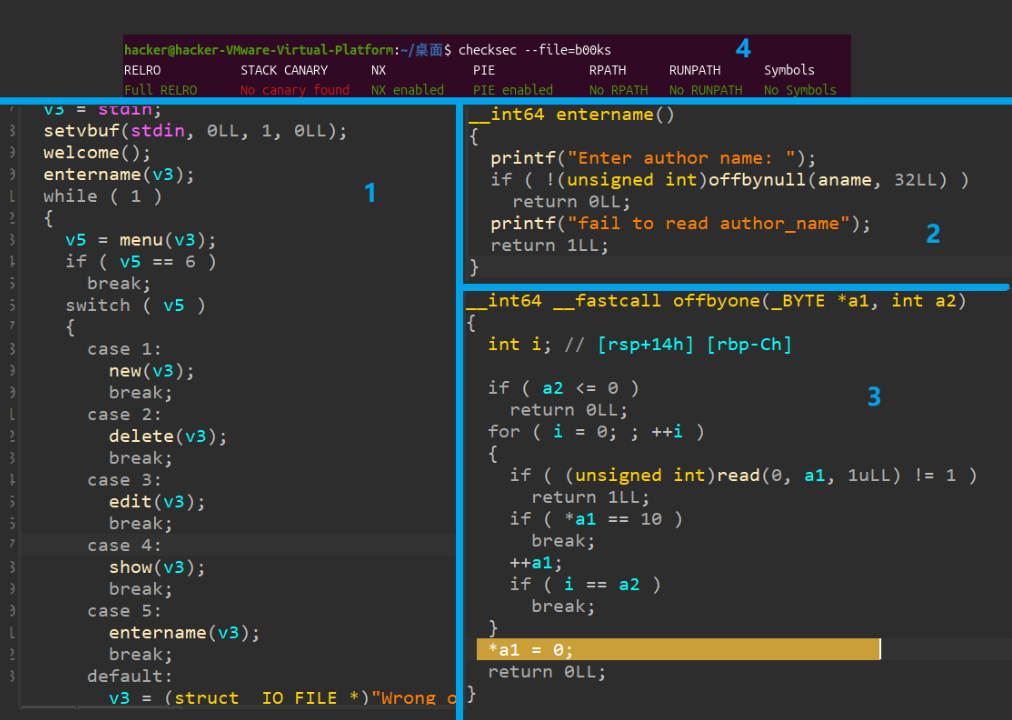
Task: Click the printf "fail to read author_name" line
Action: (x=680, y=223)
